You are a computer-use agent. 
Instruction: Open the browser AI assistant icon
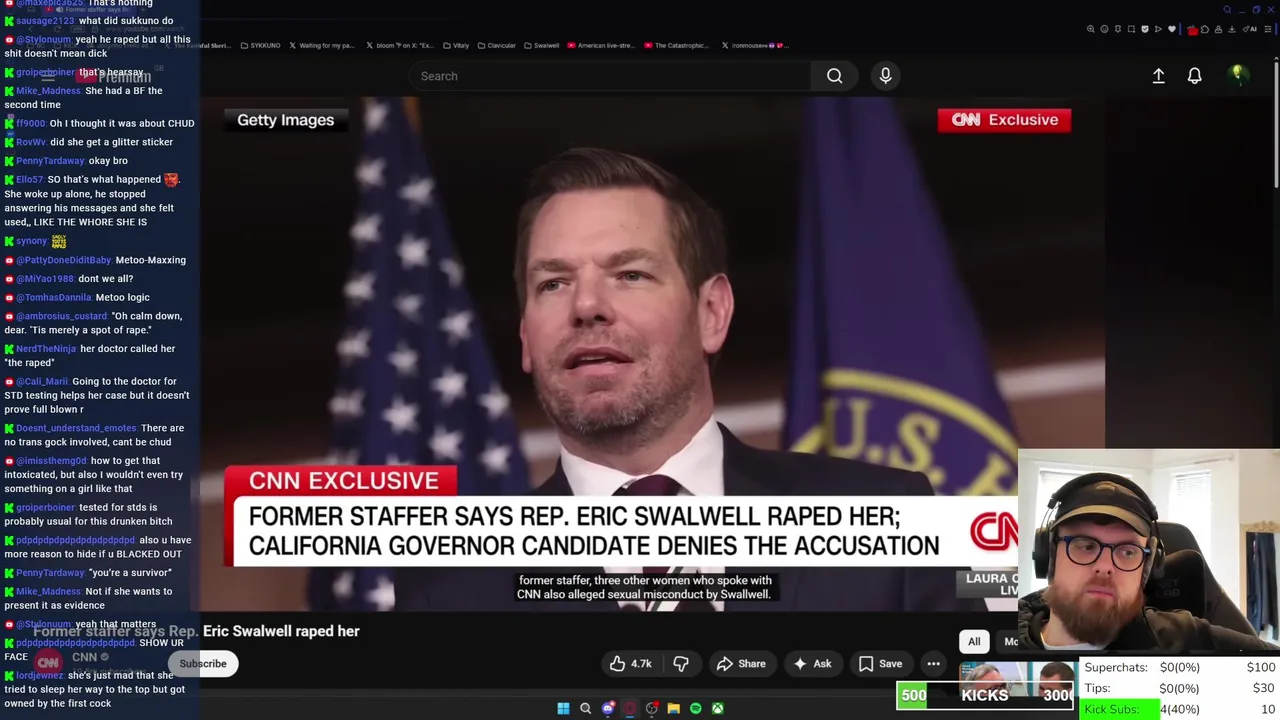[1249, 29]
